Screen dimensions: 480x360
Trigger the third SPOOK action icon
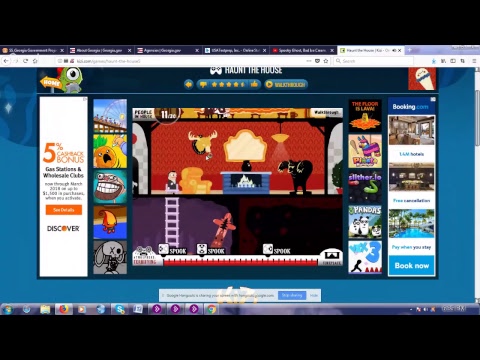pyautogui.click(x=268, y=249)
